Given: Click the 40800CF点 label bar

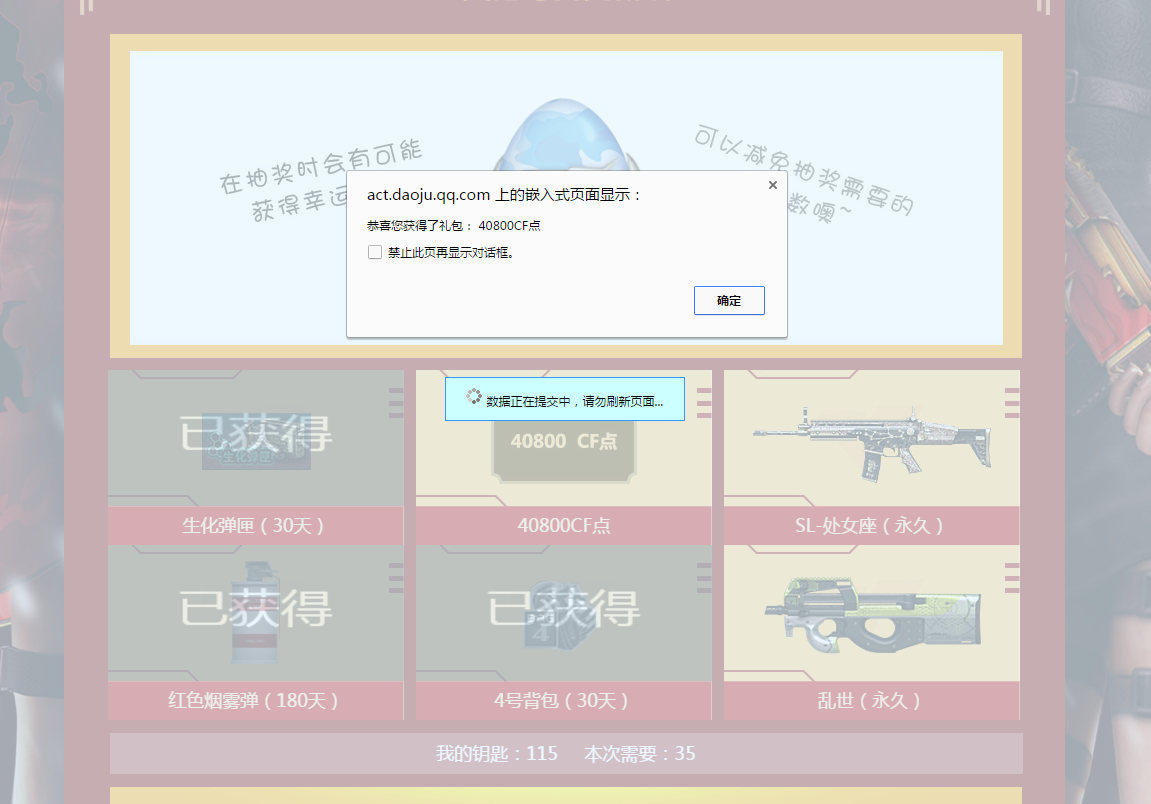Looking at the screenshot, I should [x=564, y=526].
